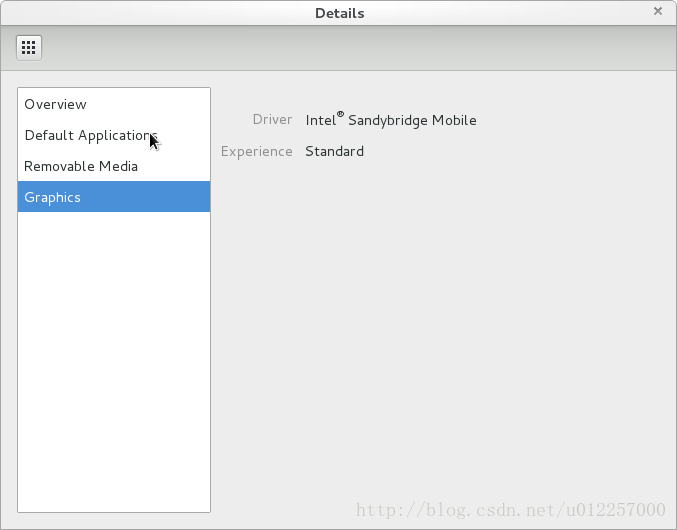Open the Default Applications section
677x530 pixels.
[114, 135]
